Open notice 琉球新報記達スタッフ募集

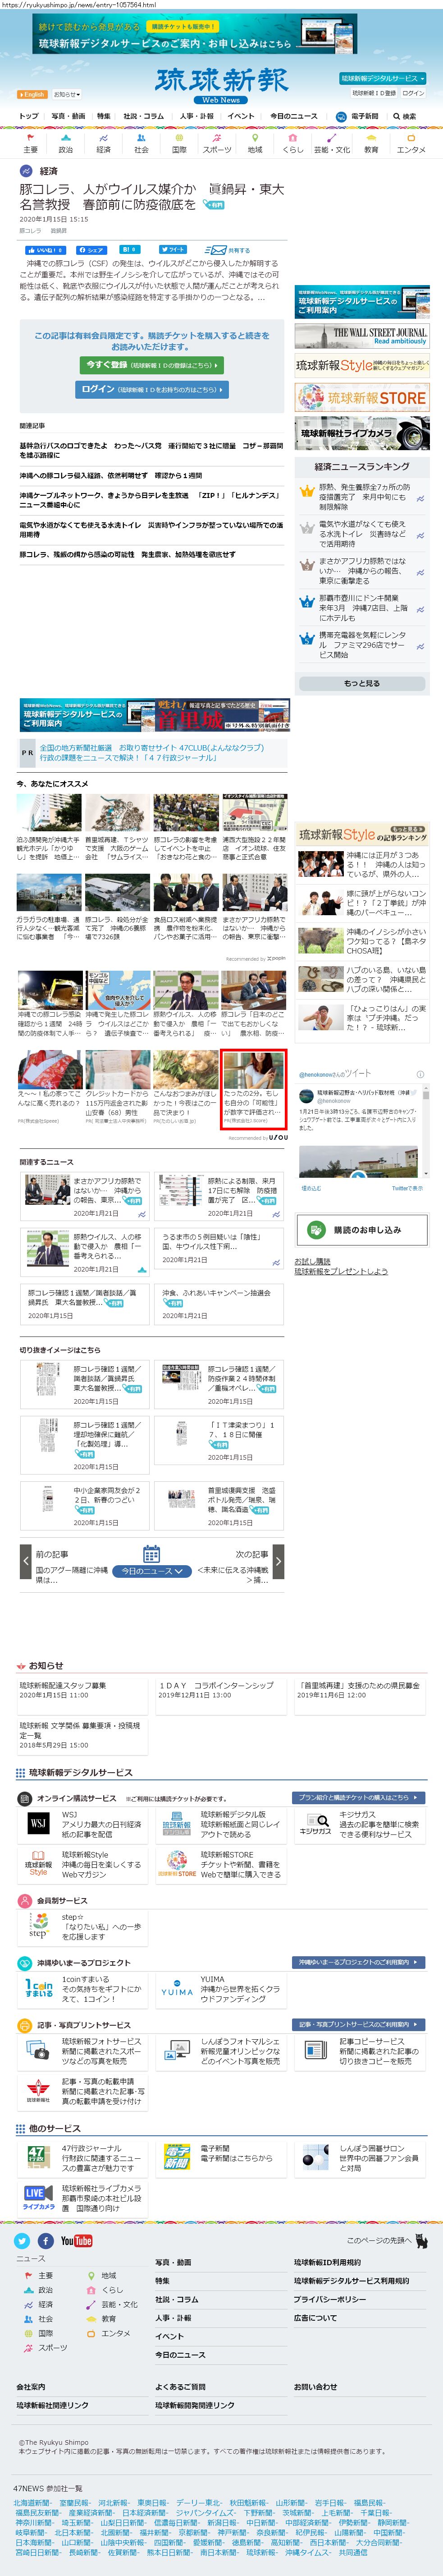[x=62, y=1685]
